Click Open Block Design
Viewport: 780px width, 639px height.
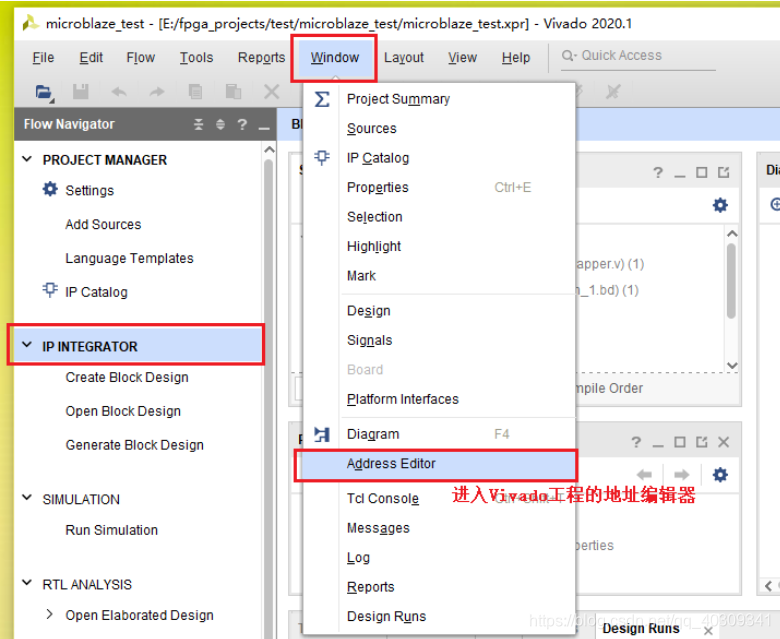tap(123, 411)
